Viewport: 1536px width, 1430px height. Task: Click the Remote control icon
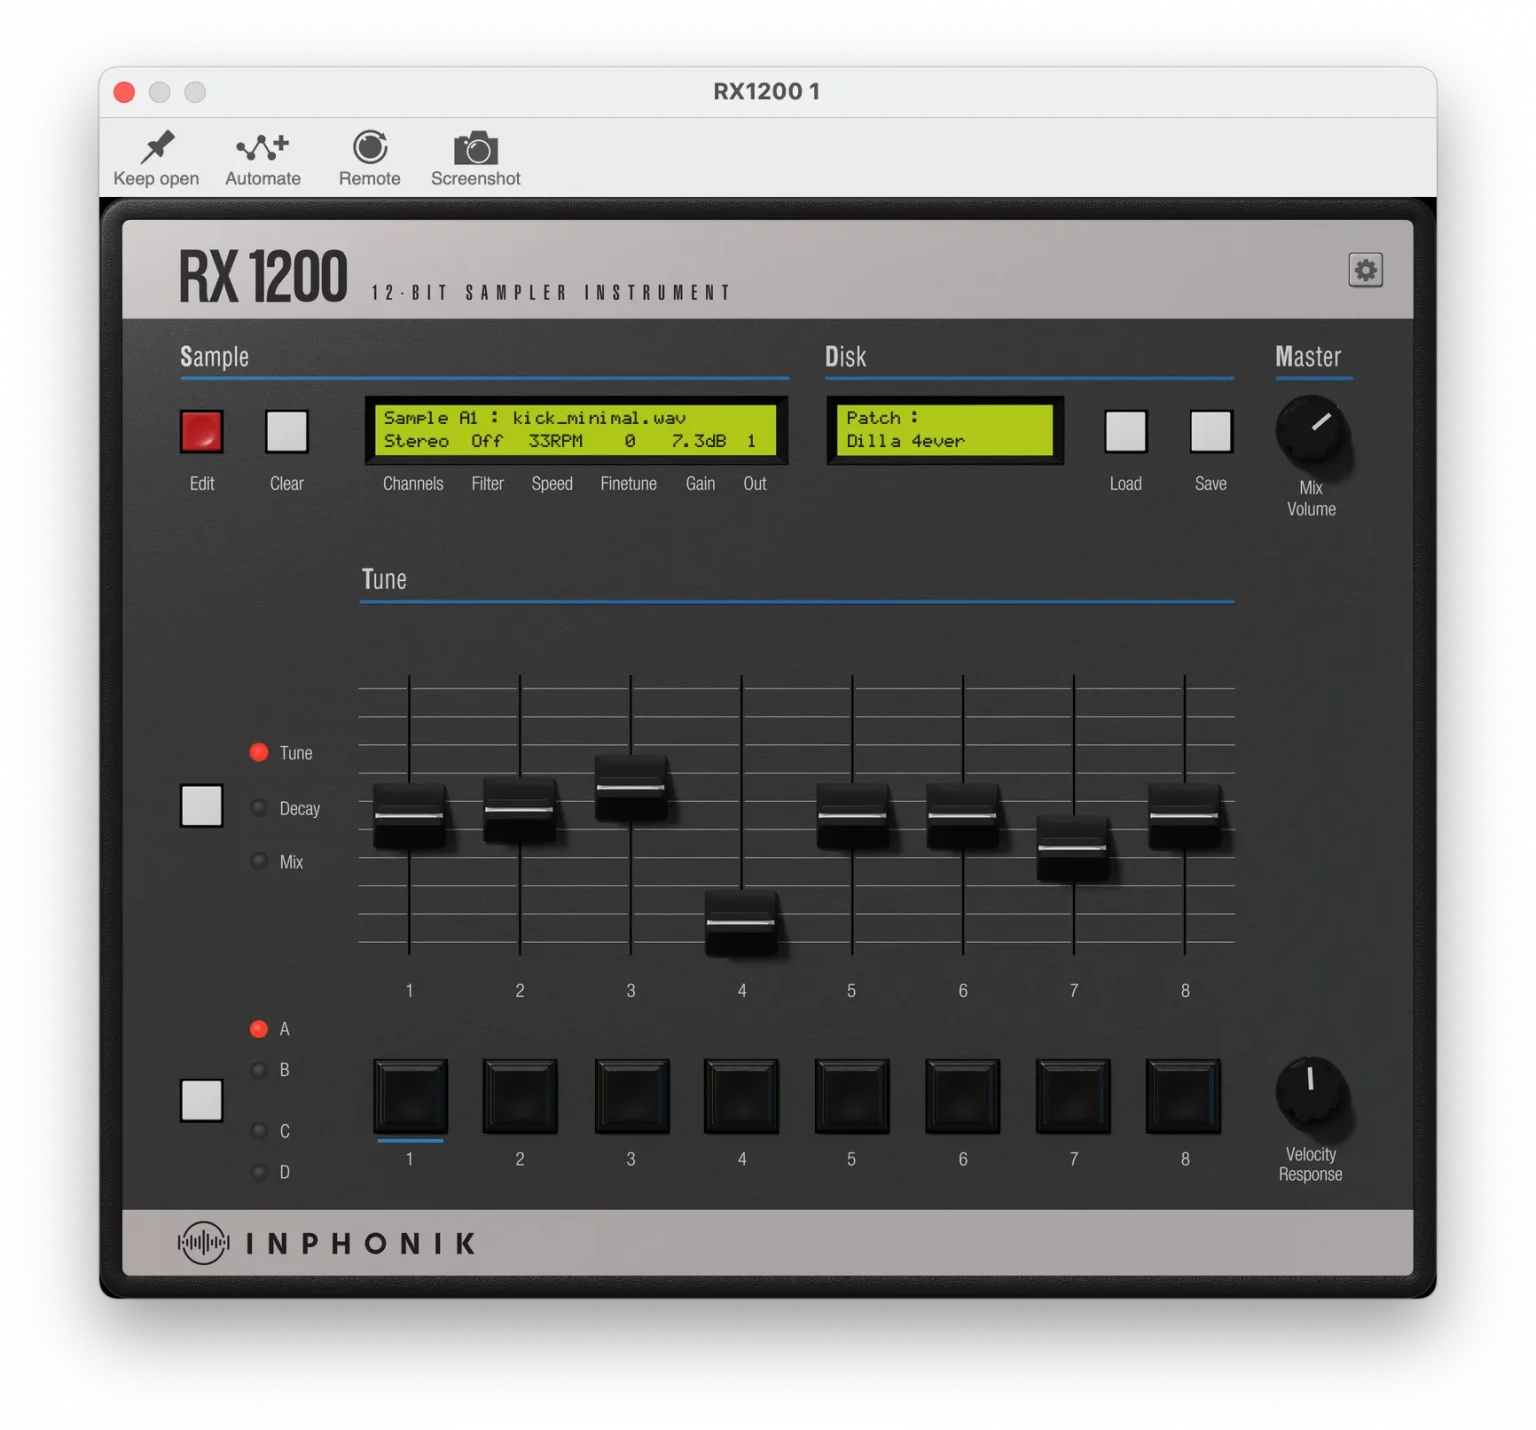coord(369,148)
